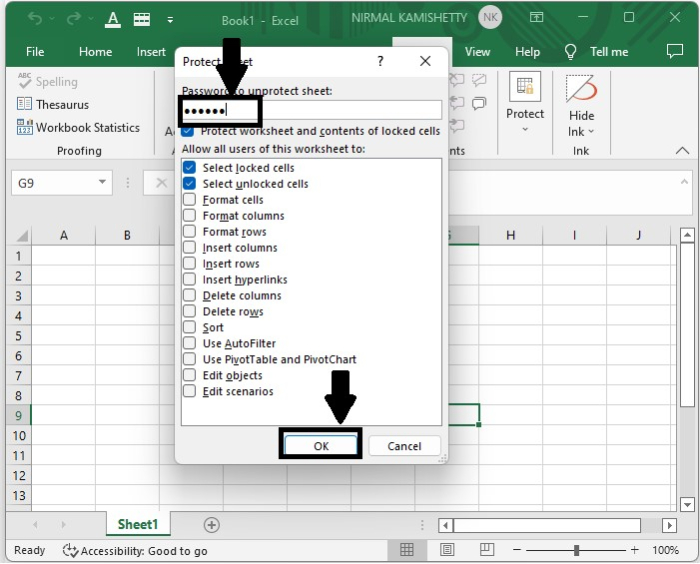Click horizontal scrollbar right arrow

(x=669, y=525)
